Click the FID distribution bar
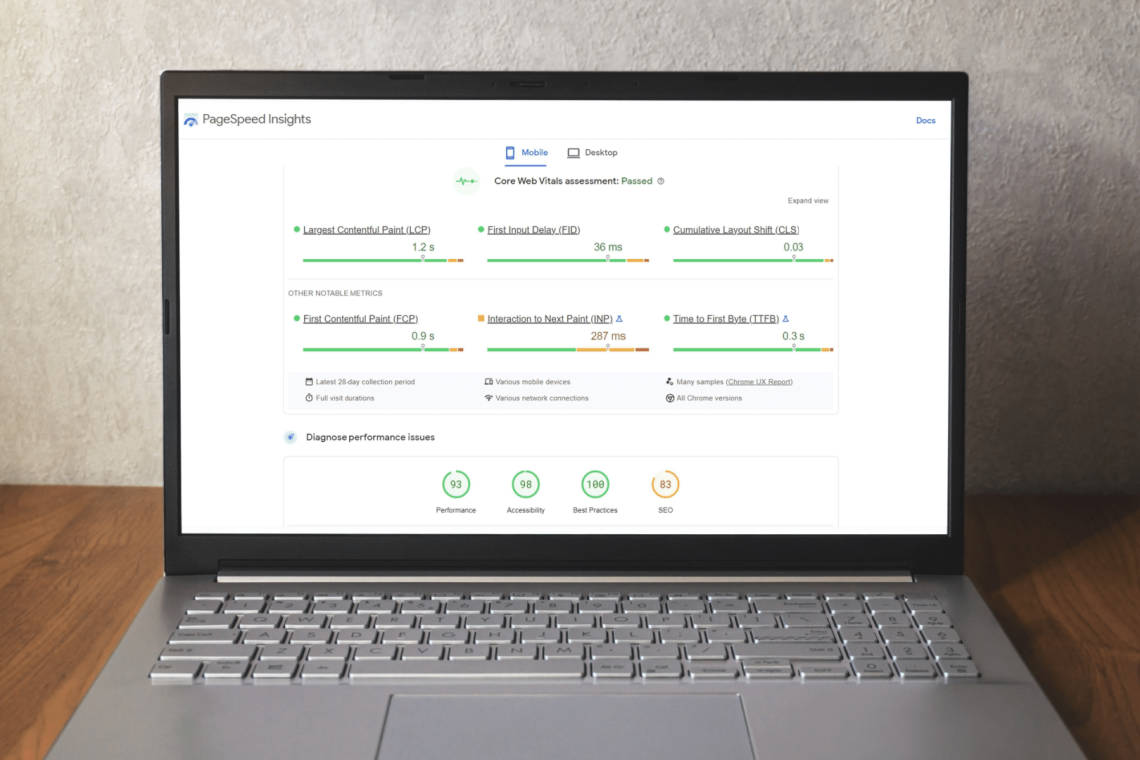1140x760 pixels. (x=568, y=260)
